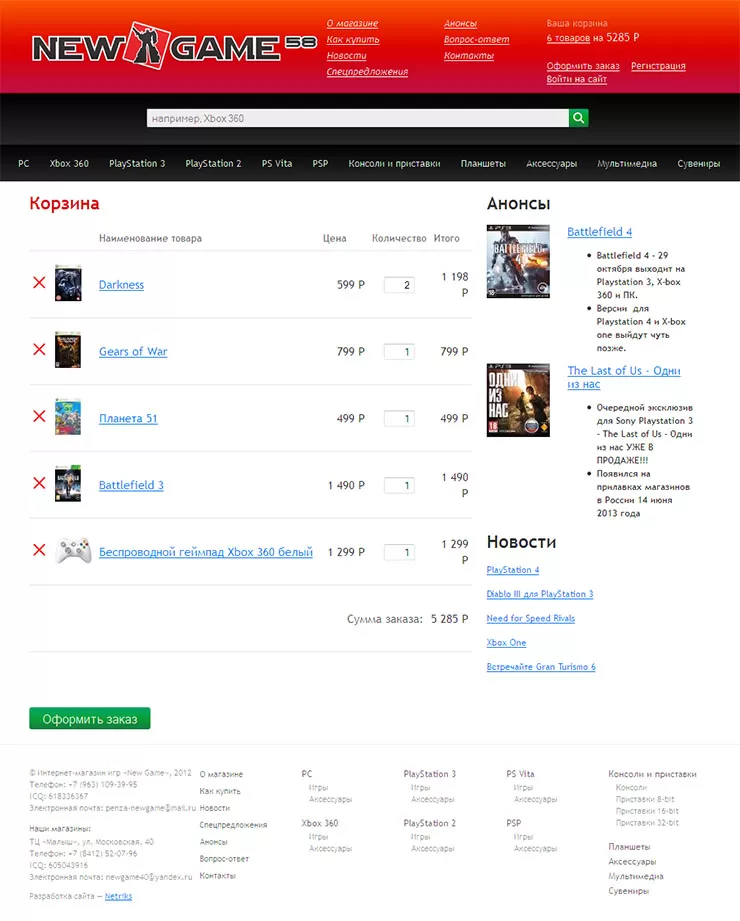
Task: Open the Xbox 360 category
Action: pos(69,163)
